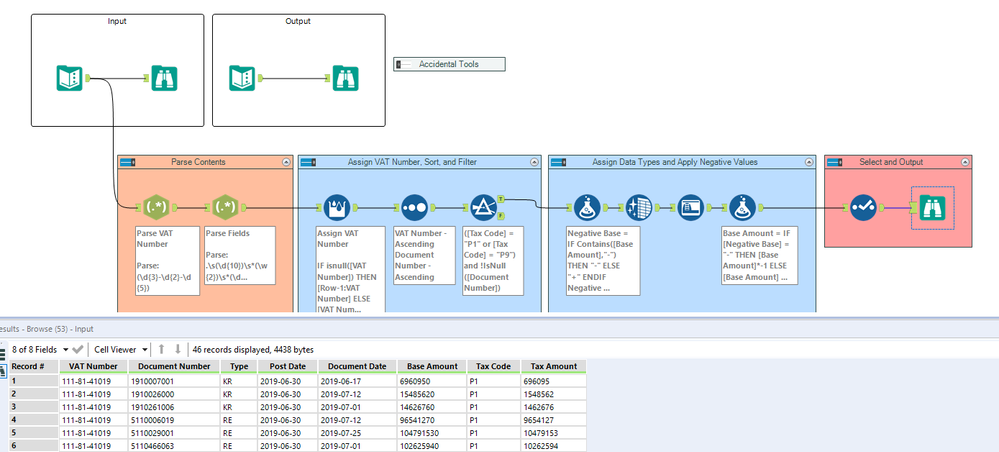The height and width of the screenshot is (452, 999).
Task: Collapse the Parse Contents container
Action: point(286,163)
